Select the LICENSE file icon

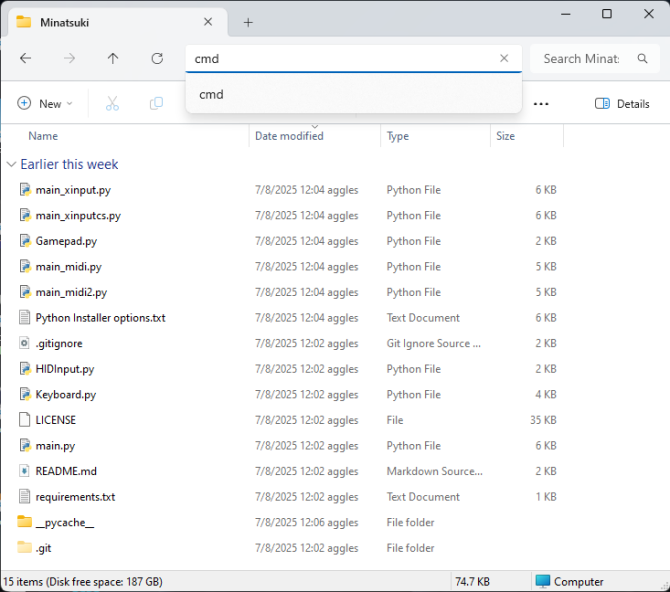click(x=25, y=420)
